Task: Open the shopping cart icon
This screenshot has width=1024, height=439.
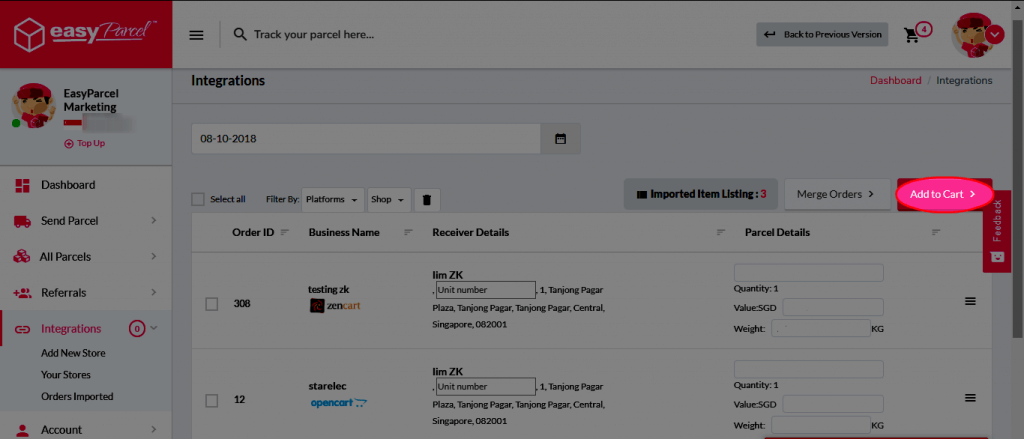Action: [912, 35]
